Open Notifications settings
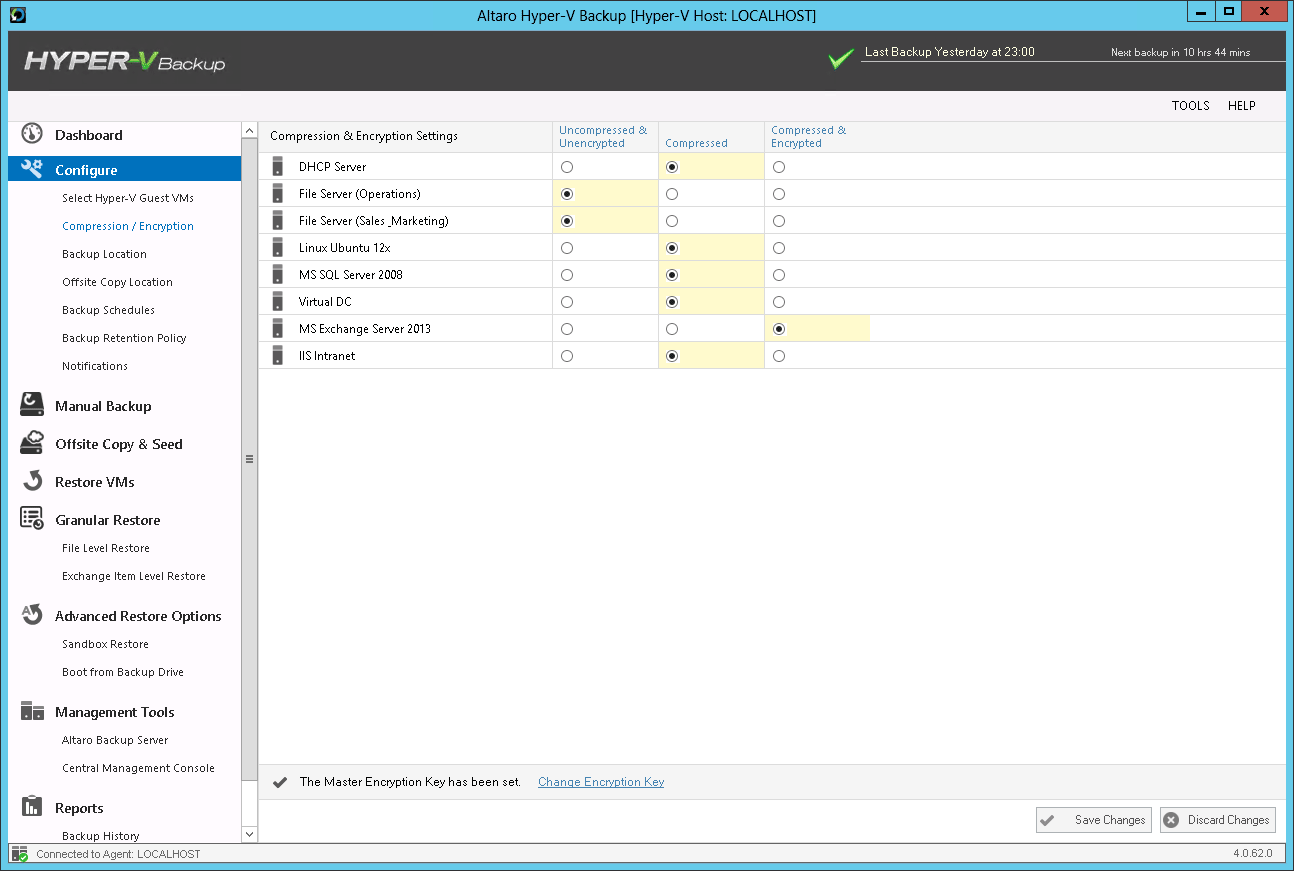The height and width of the screenshot is (871, 1294). point(95,366)
